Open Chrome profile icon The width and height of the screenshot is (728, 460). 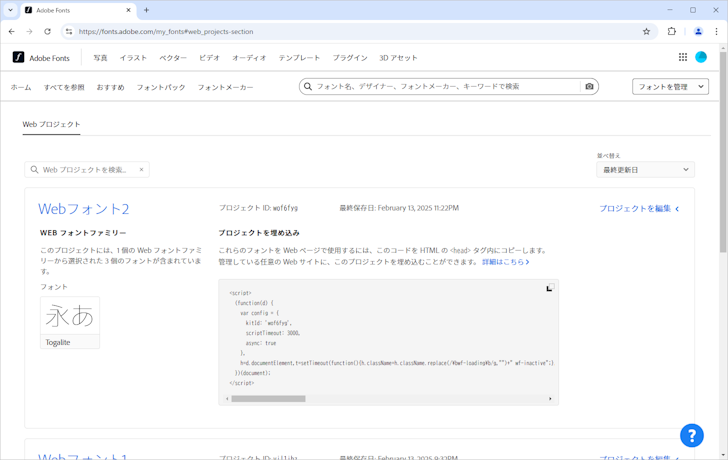point(698,32)
